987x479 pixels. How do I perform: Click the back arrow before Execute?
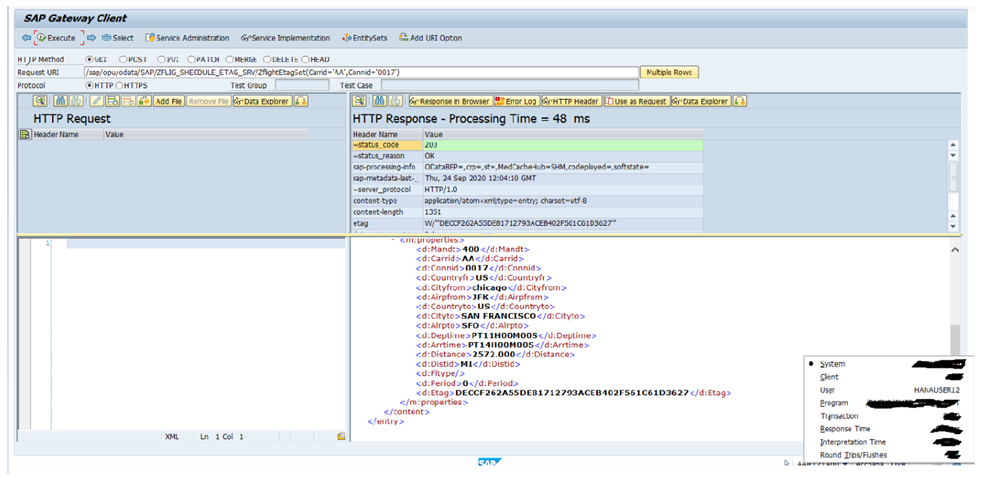[26, 38]
